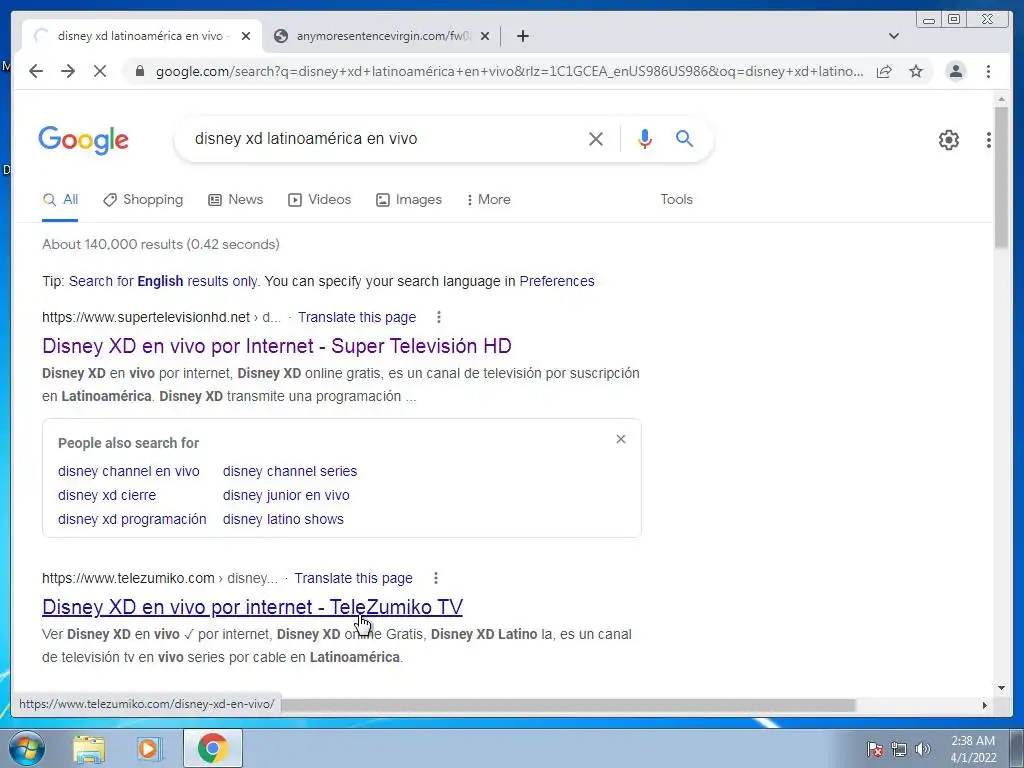Click the supertelevisionhd.net result URL text

click(161, 317)
